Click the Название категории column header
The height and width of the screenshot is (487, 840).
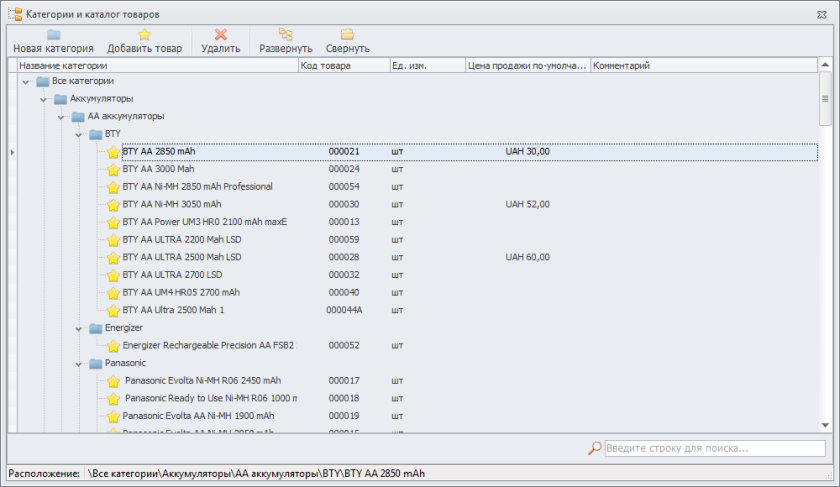point(157,66)
